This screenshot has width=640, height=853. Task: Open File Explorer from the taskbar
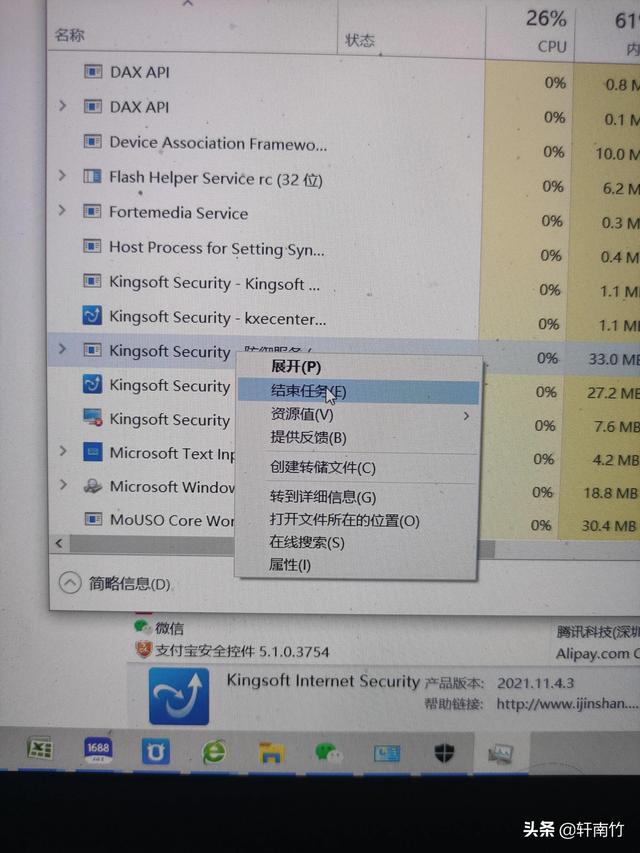tap(271, 753)
